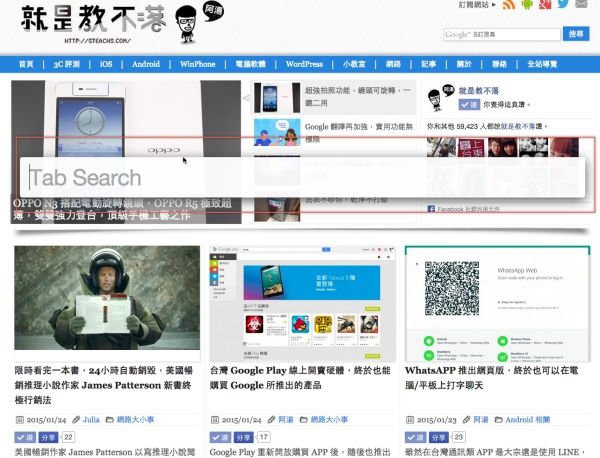Open 網路大小事 category under James Patterson article
This screenshot has height=458, width=600.
135,420
